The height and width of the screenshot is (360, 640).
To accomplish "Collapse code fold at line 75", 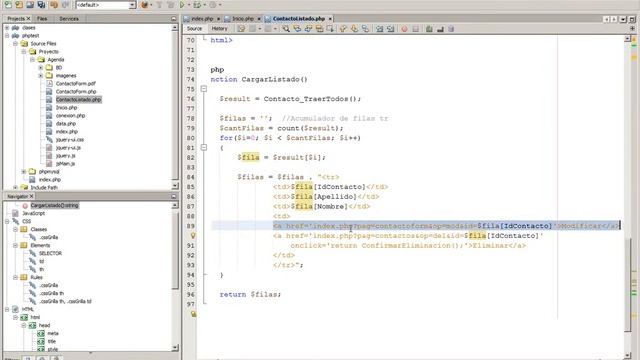I will (204, 89).
